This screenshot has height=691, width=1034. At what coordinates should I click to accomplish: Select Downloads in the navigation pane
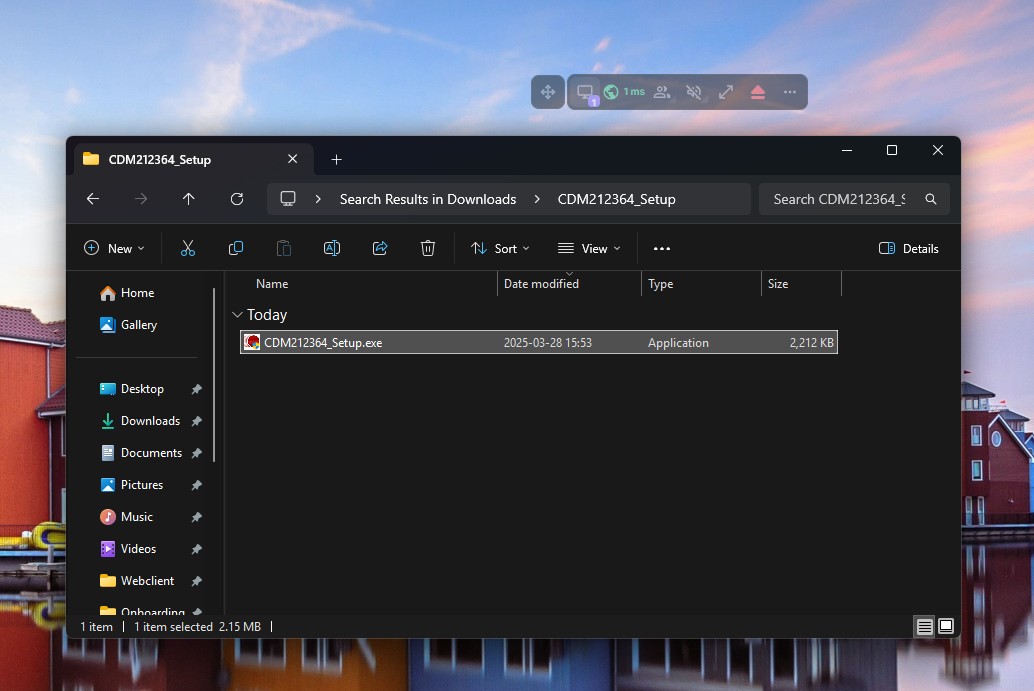pyautogui.click(x=150, y=421)
